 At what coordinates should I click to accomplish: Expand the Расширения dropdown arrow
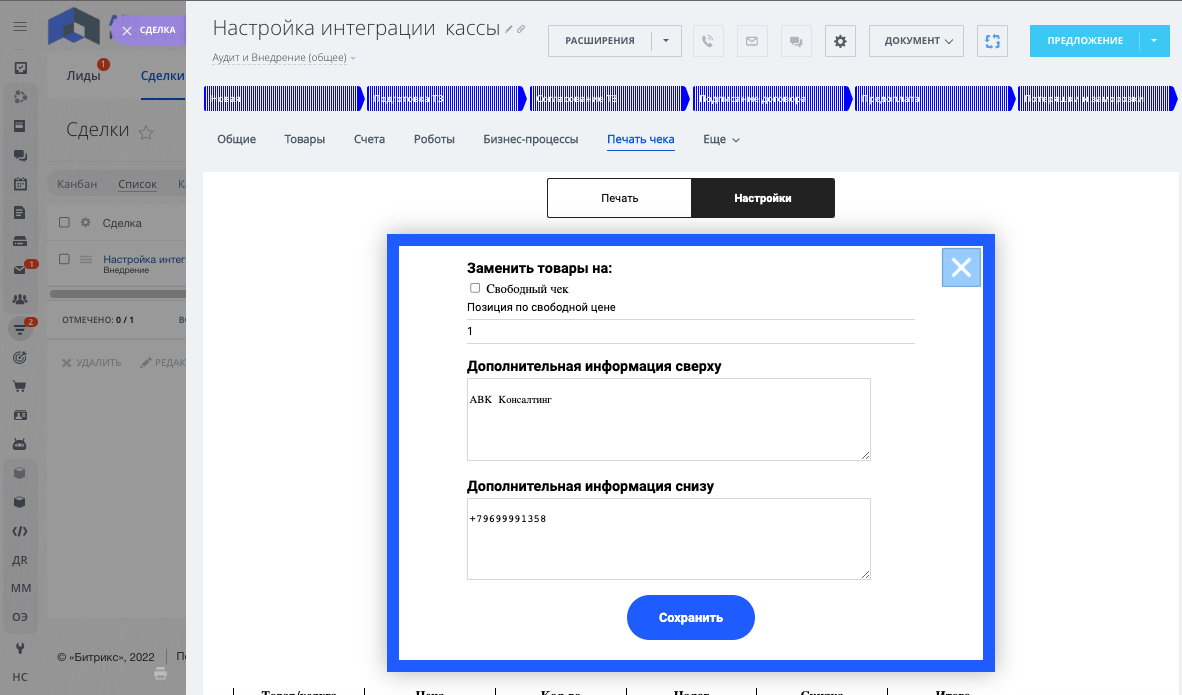point(666,41)
